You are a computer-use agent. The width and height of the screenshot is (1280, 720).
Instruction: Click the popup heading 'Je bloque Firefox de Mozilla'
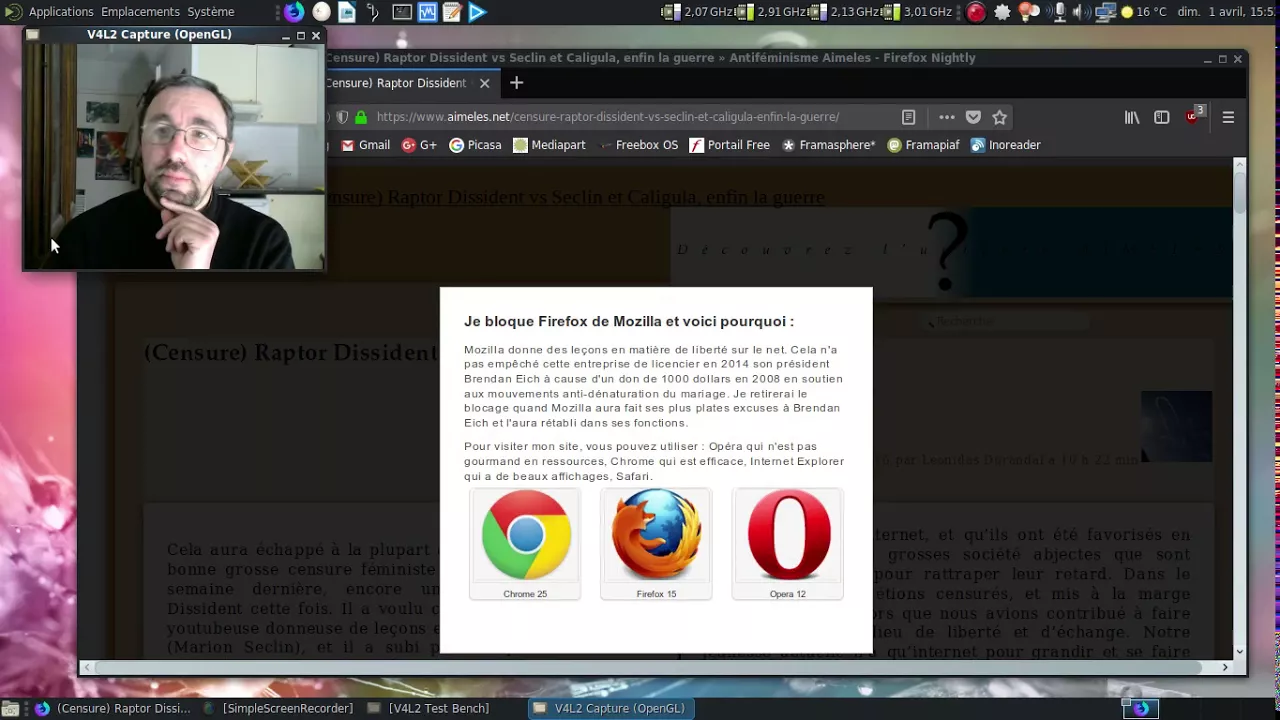point(629,321)
